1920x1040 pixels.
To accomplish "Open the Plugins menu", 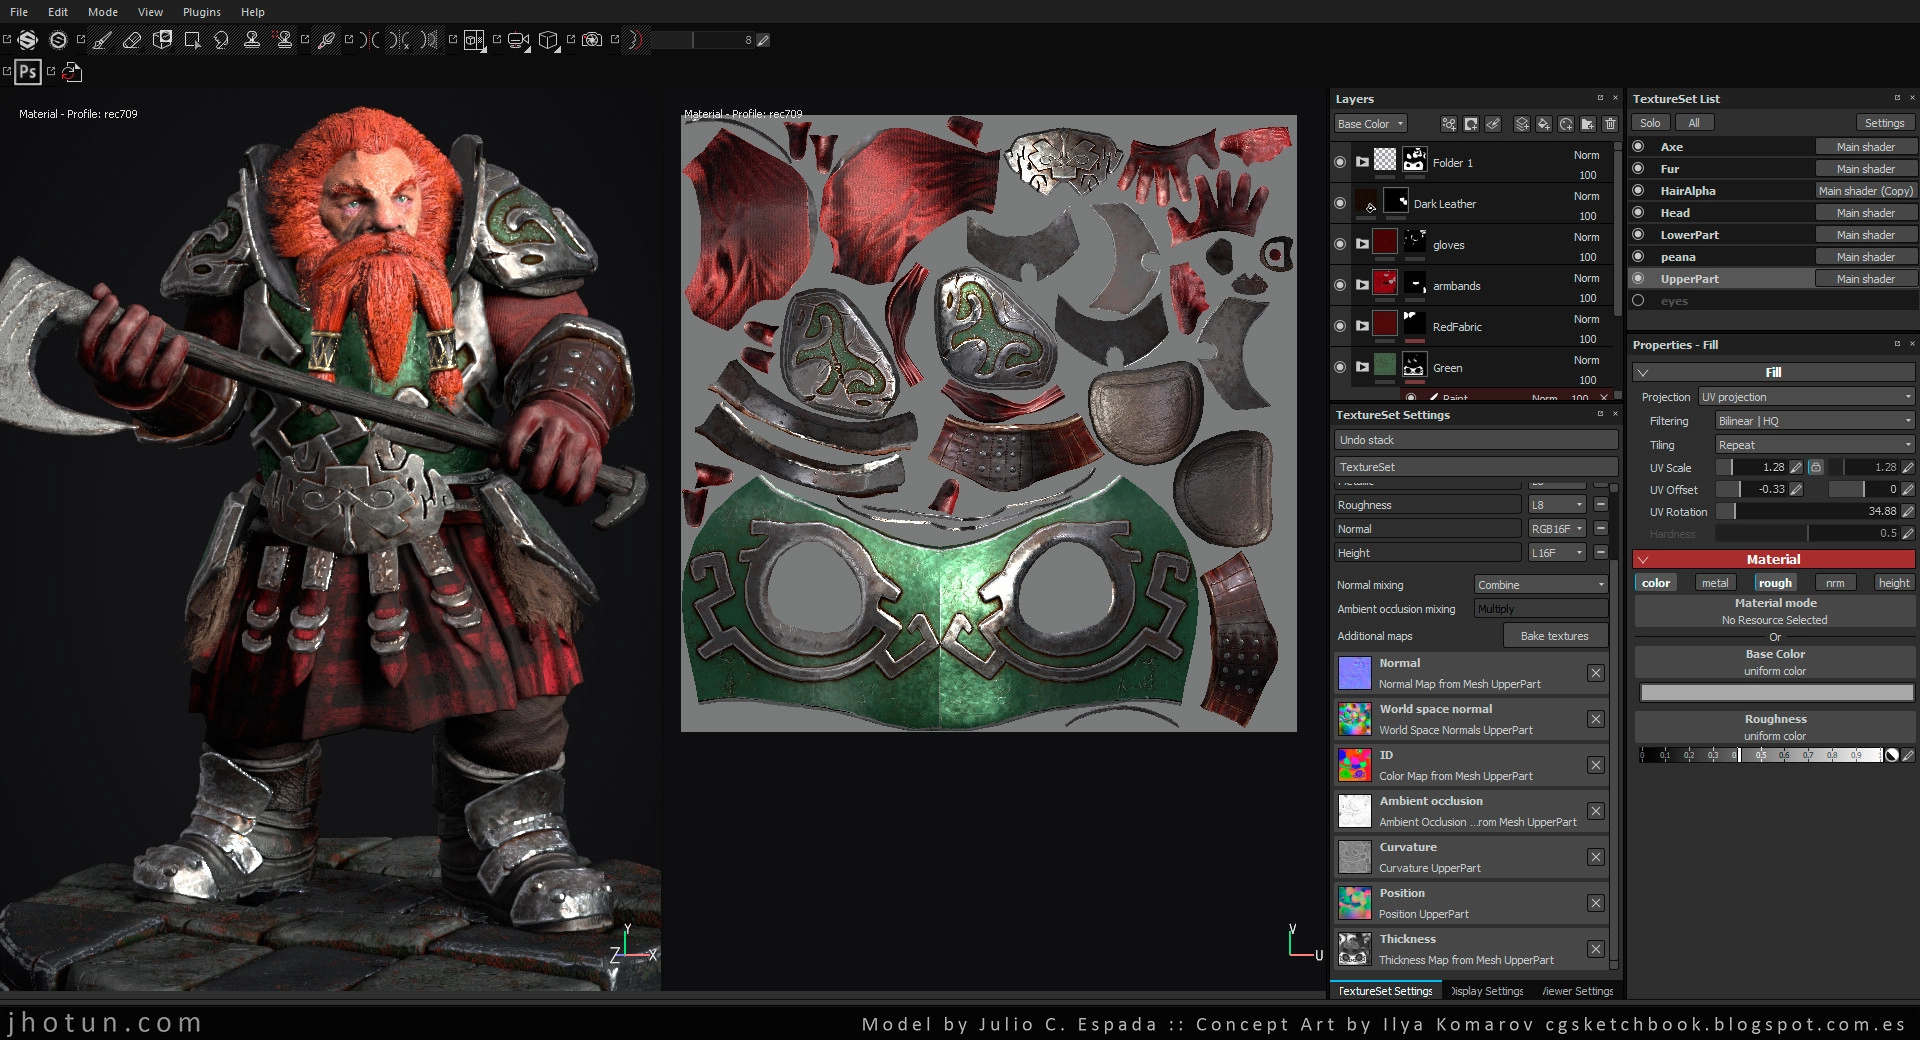I will pyautogui.click(x=201, y=12).
